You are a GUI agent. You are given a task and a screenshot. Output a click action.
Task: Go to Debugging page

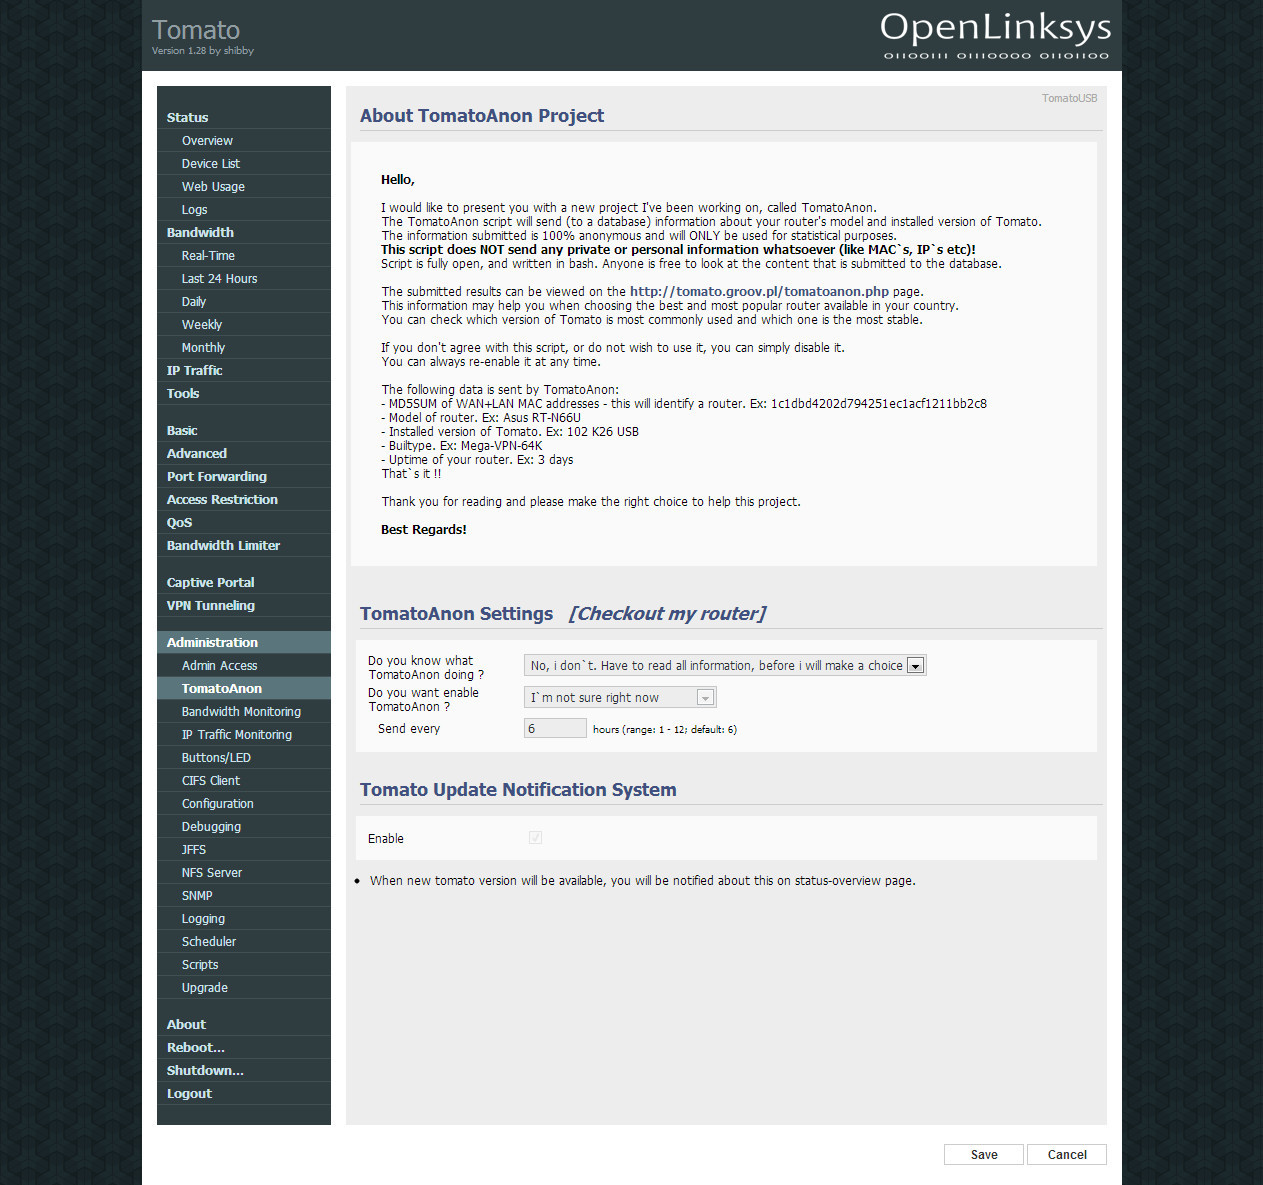point(243,827)
